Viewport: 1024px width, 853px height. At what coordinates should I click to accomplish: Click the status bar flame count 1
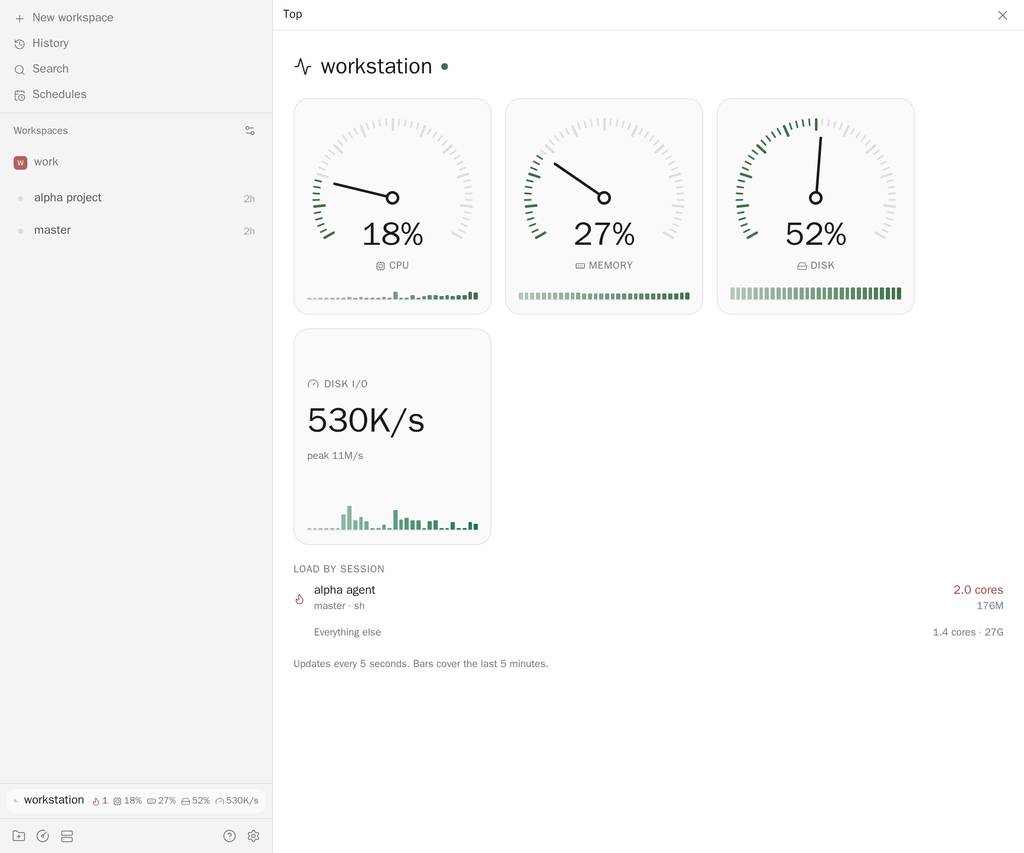click(x=100, y=801)
